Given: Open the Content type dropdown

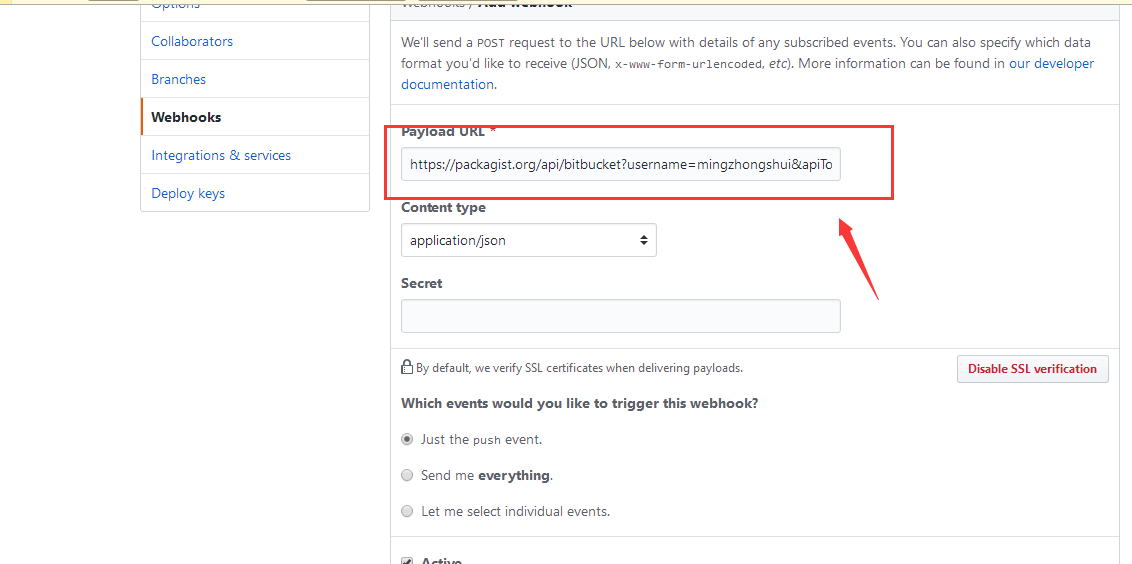Looking at the screenshot, I should coord(528,240).
